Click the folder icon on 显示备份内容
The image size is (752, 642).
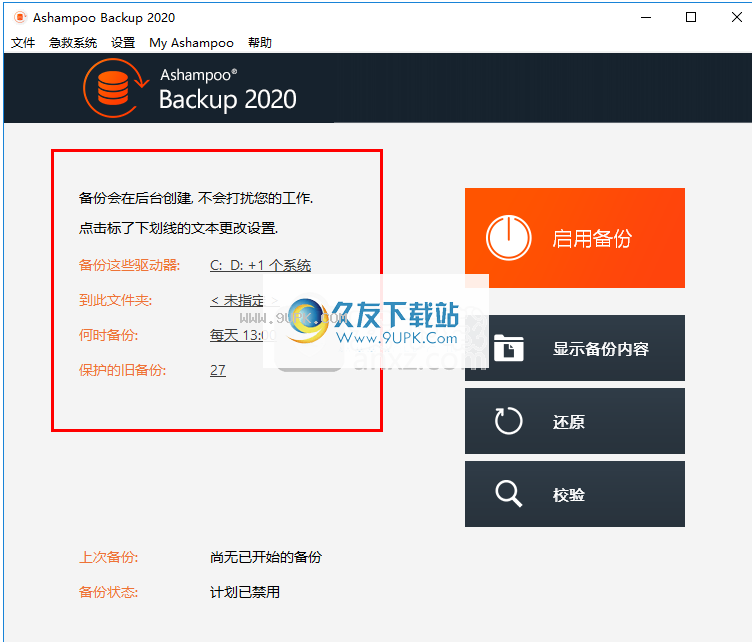[x=508, y=347]
